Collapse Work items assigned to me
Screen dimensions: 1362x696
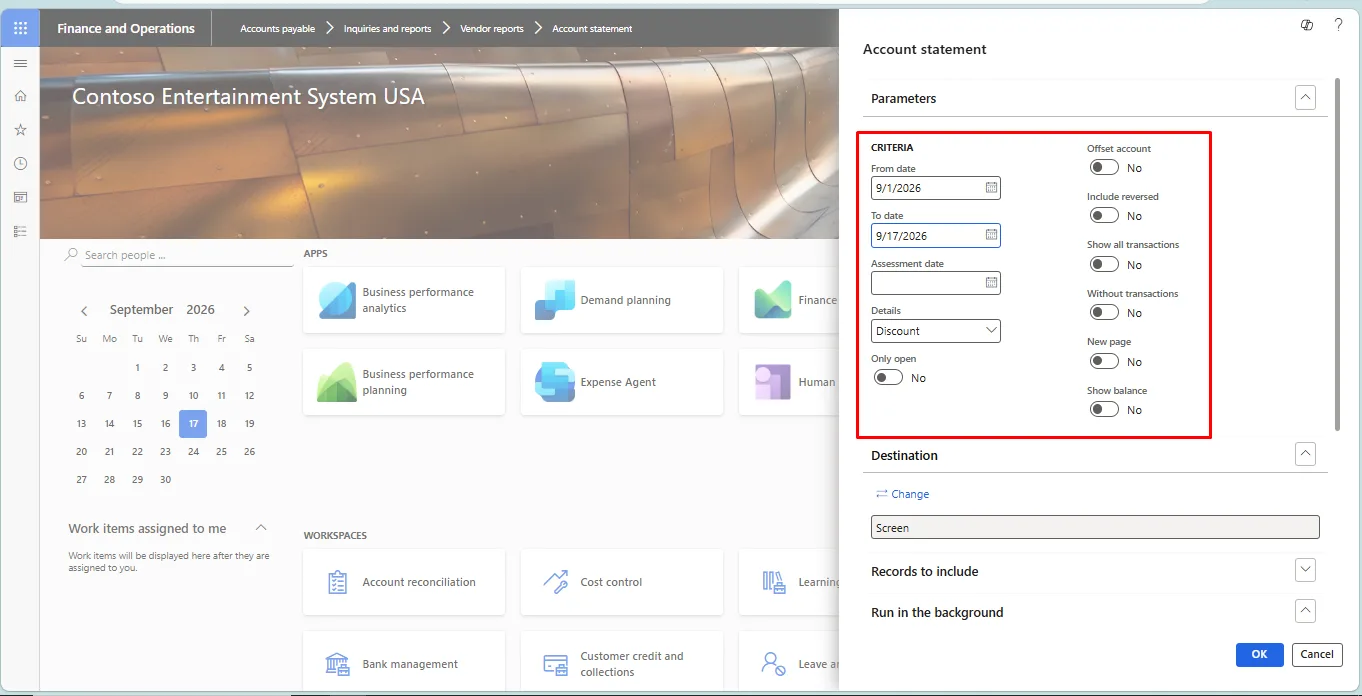point(261,528)
